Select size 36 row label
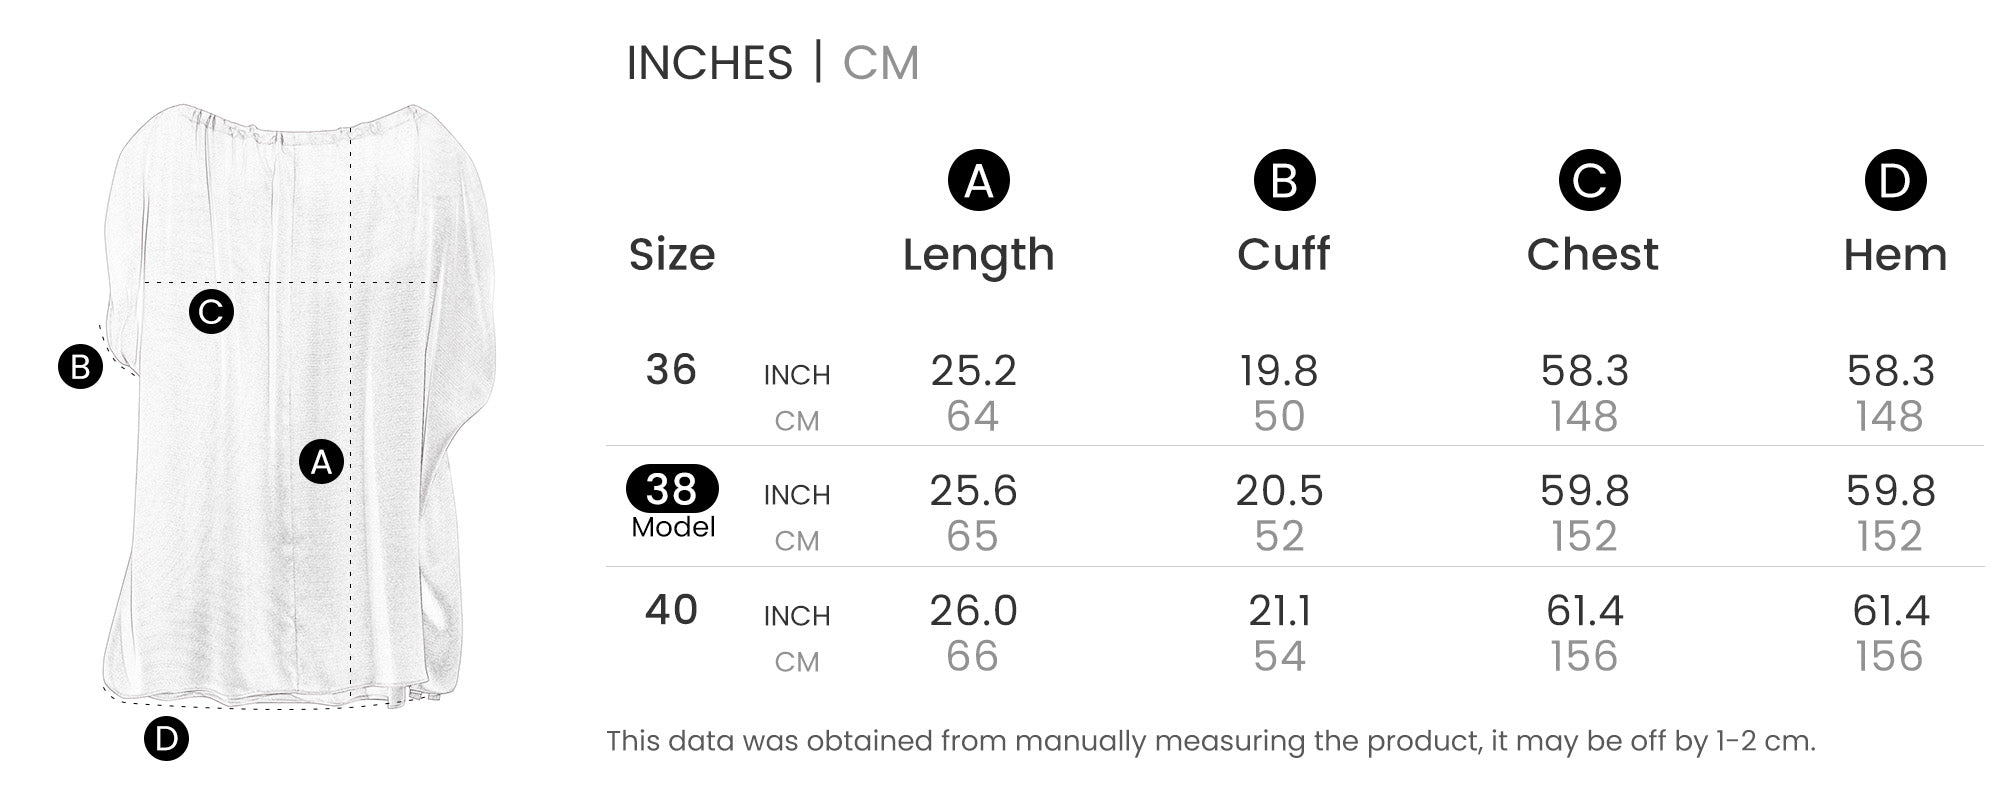Image resolution: width=2000 pixels, height=806 pixels. click(671, 370)
